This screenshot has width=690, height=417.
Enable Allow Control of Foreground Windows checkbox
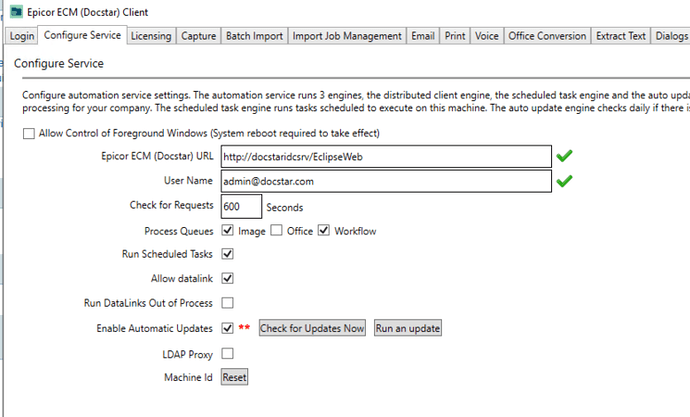29,133
